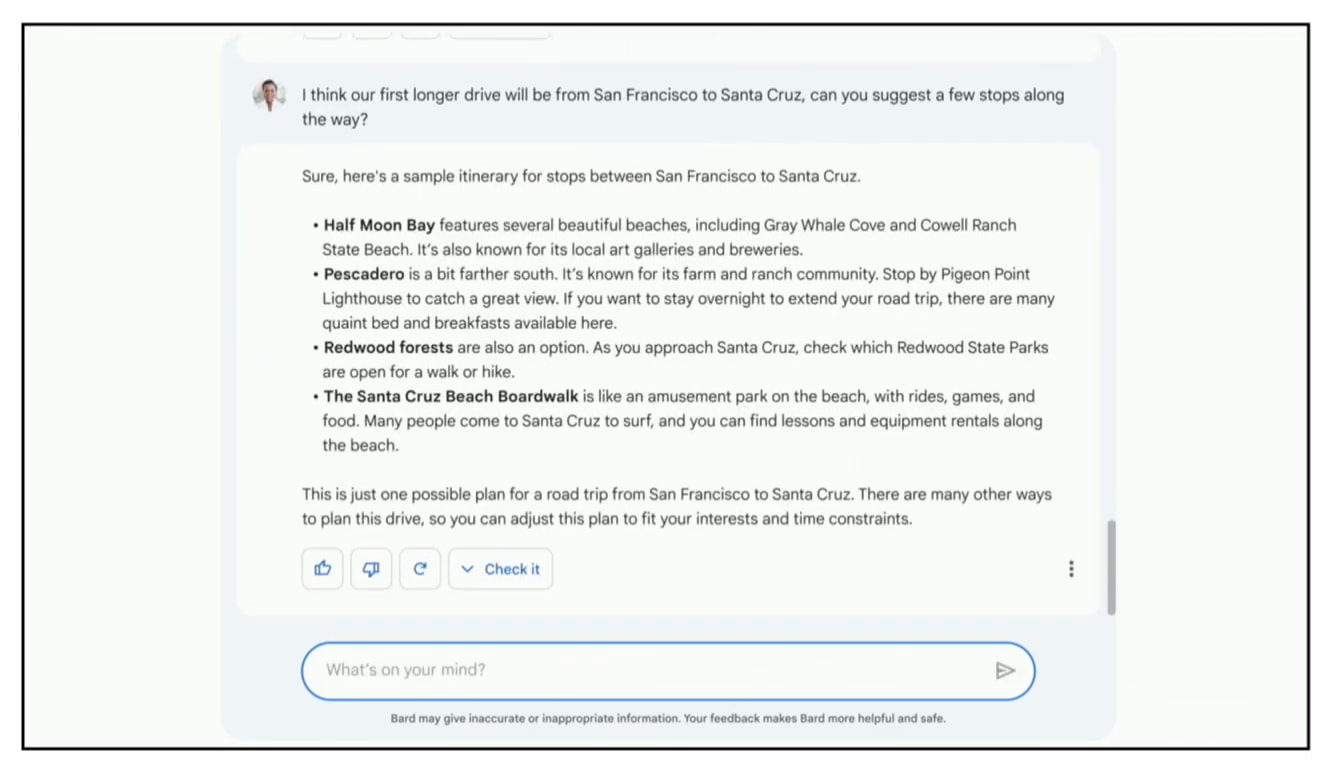The width and height of the screenshot is (1325, 775).
Task: Open the three-dot options menu on the response
Action: 1071,568
